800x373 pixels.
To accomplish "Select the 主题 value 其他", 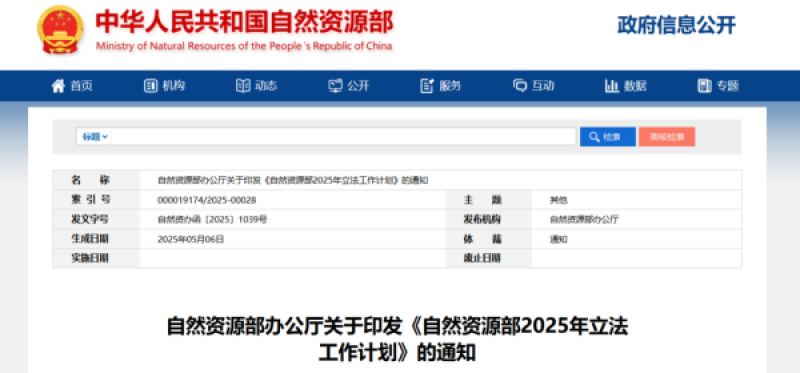I will (x=558, y=200).
